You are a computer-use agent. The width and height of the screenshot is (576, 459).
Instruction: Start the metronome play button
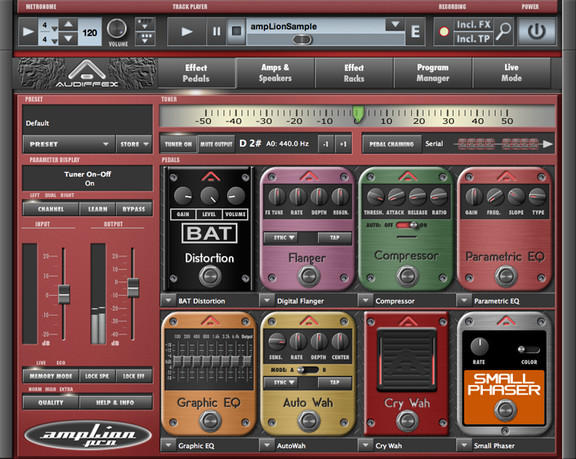click(28, 32)
